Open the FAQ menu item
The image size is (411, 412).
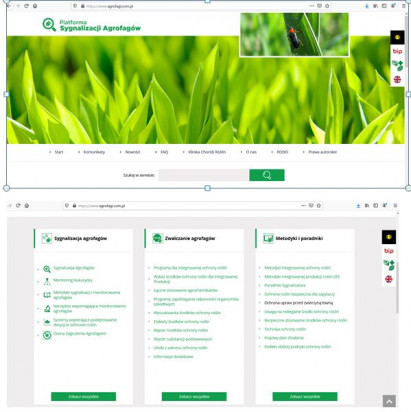tap(164, 152)
